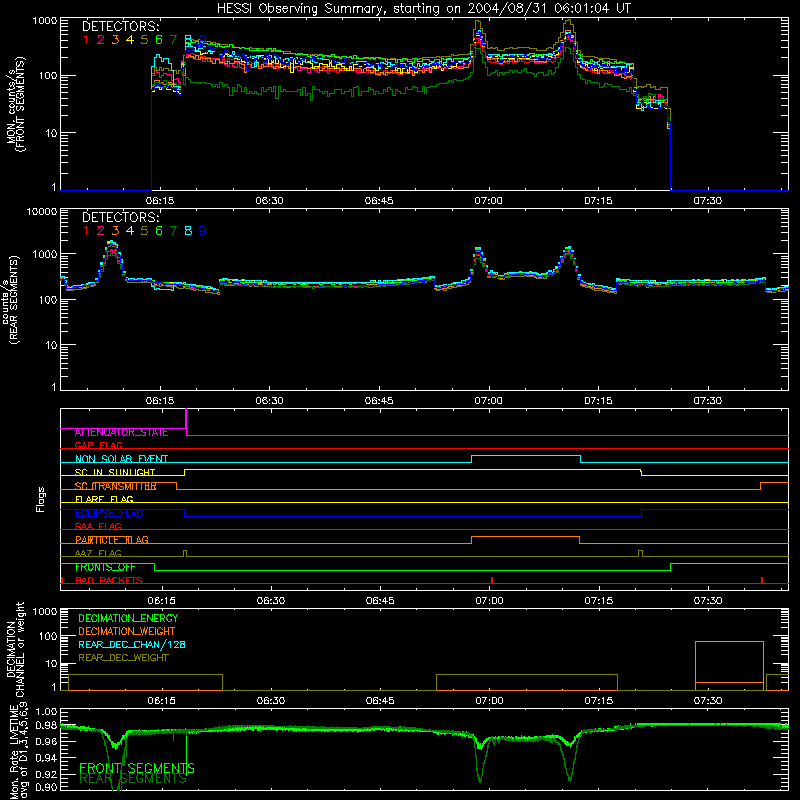Click DETECTORS: label in front segments plot
The image size is (800, 800).
click(x=120, y=27)
